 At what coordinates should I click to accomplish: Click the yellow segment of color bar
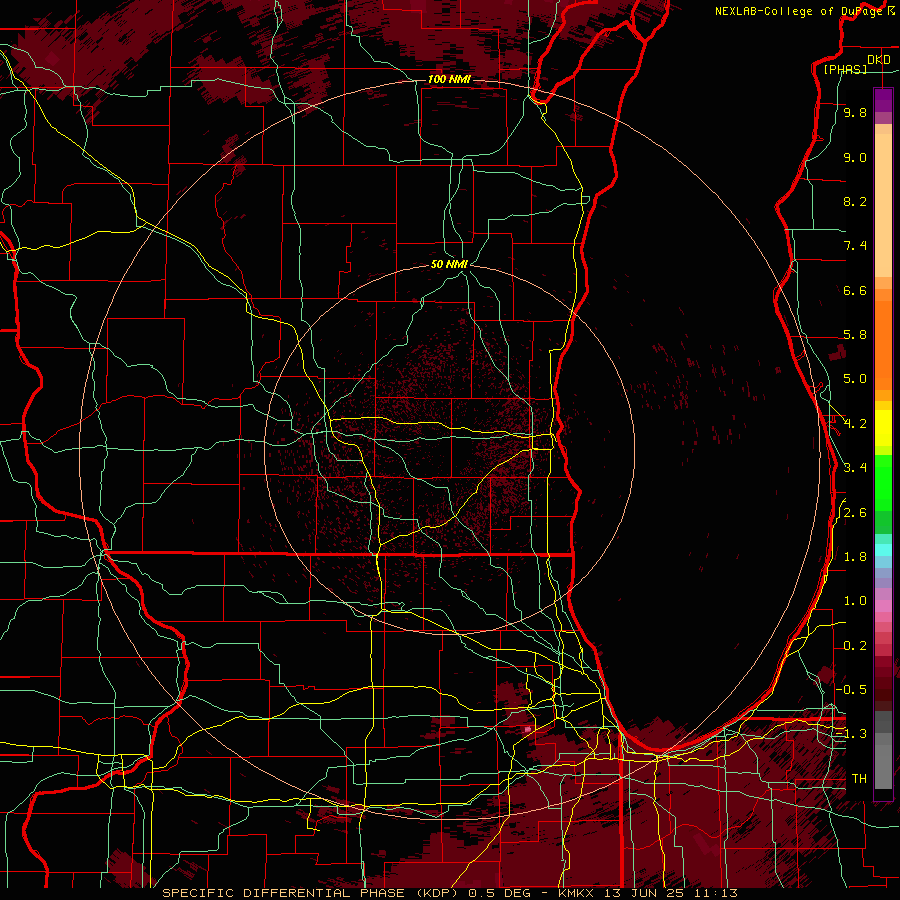tap(883, 428)
